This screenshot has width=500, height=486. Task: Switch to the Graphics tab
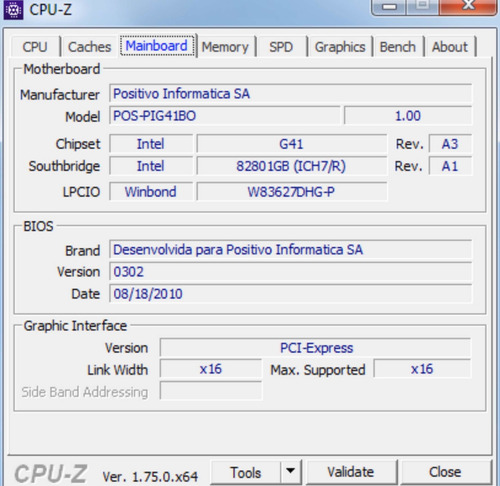(340, 47)
